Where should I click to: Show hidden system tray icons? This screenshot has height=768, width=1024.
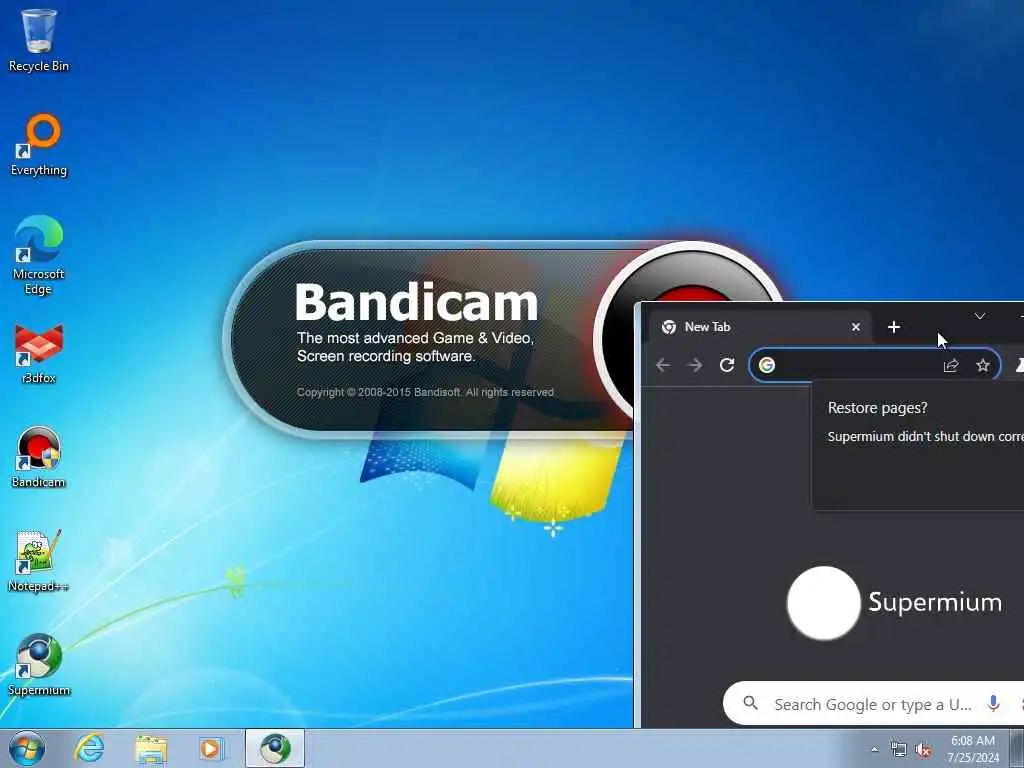(874, 750)
